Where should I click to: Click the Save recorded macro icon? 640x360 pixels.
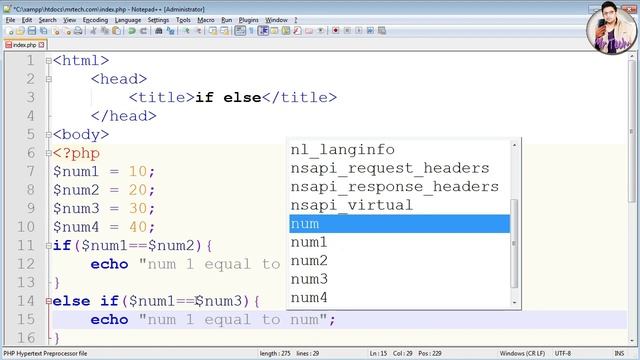point(382,31)
